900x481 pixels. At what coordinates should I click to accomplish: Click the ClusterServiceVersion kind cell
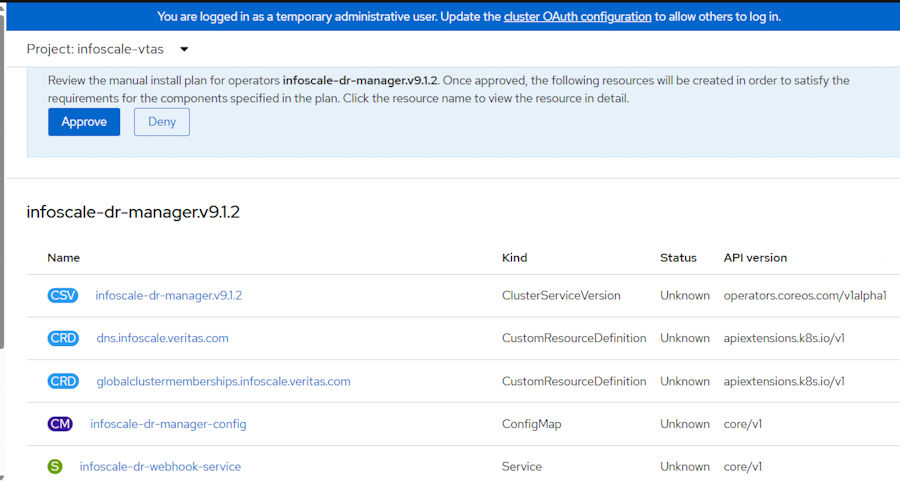[561, 296]
